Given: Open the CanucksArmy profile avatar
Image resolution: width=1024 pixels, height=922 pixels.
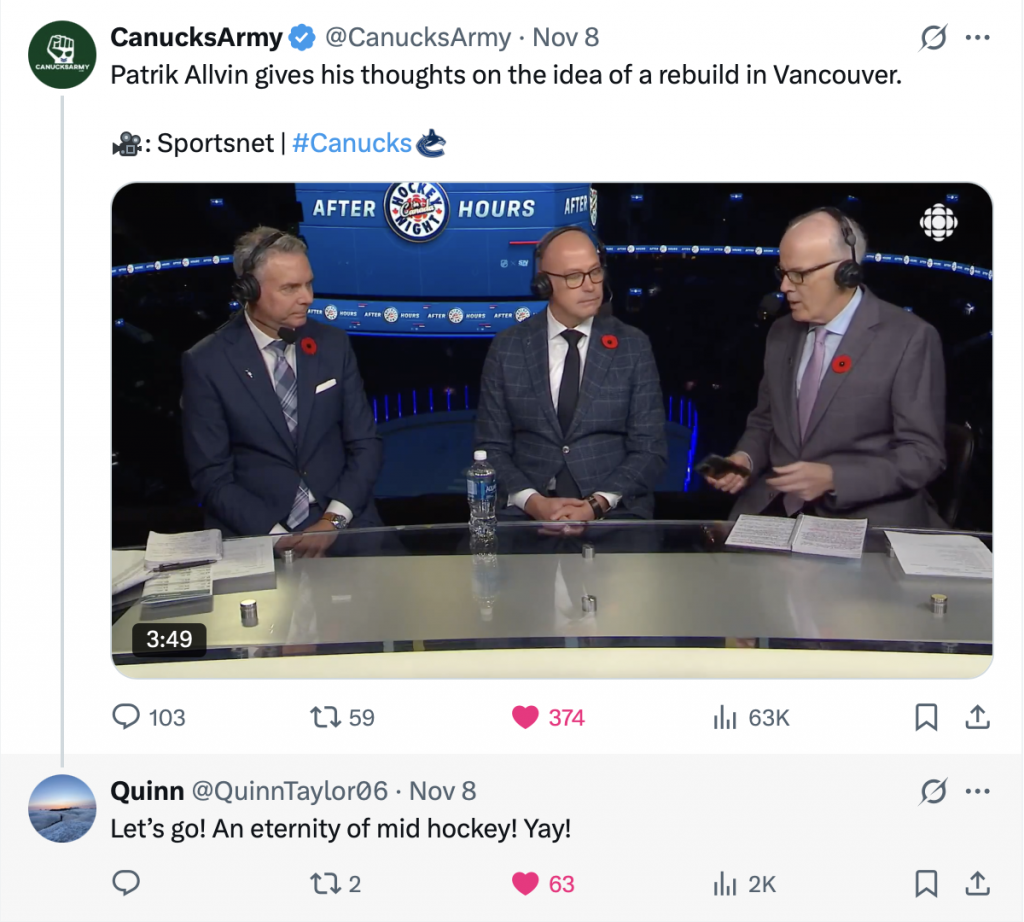Looking at the screenshot, I should [61, 55].
